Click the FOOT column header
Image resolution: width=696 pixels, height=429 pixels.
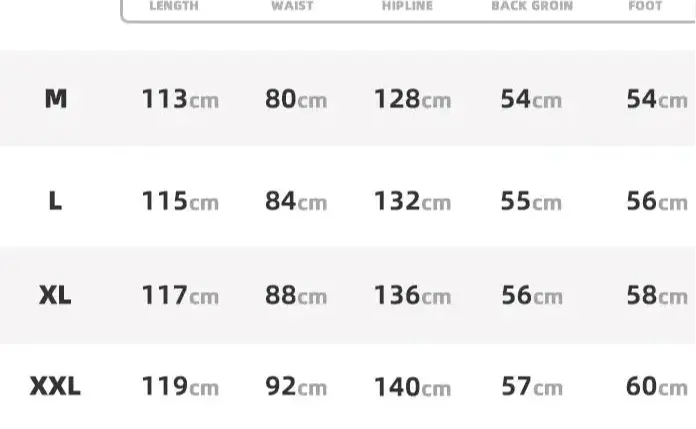pos(645,6)
